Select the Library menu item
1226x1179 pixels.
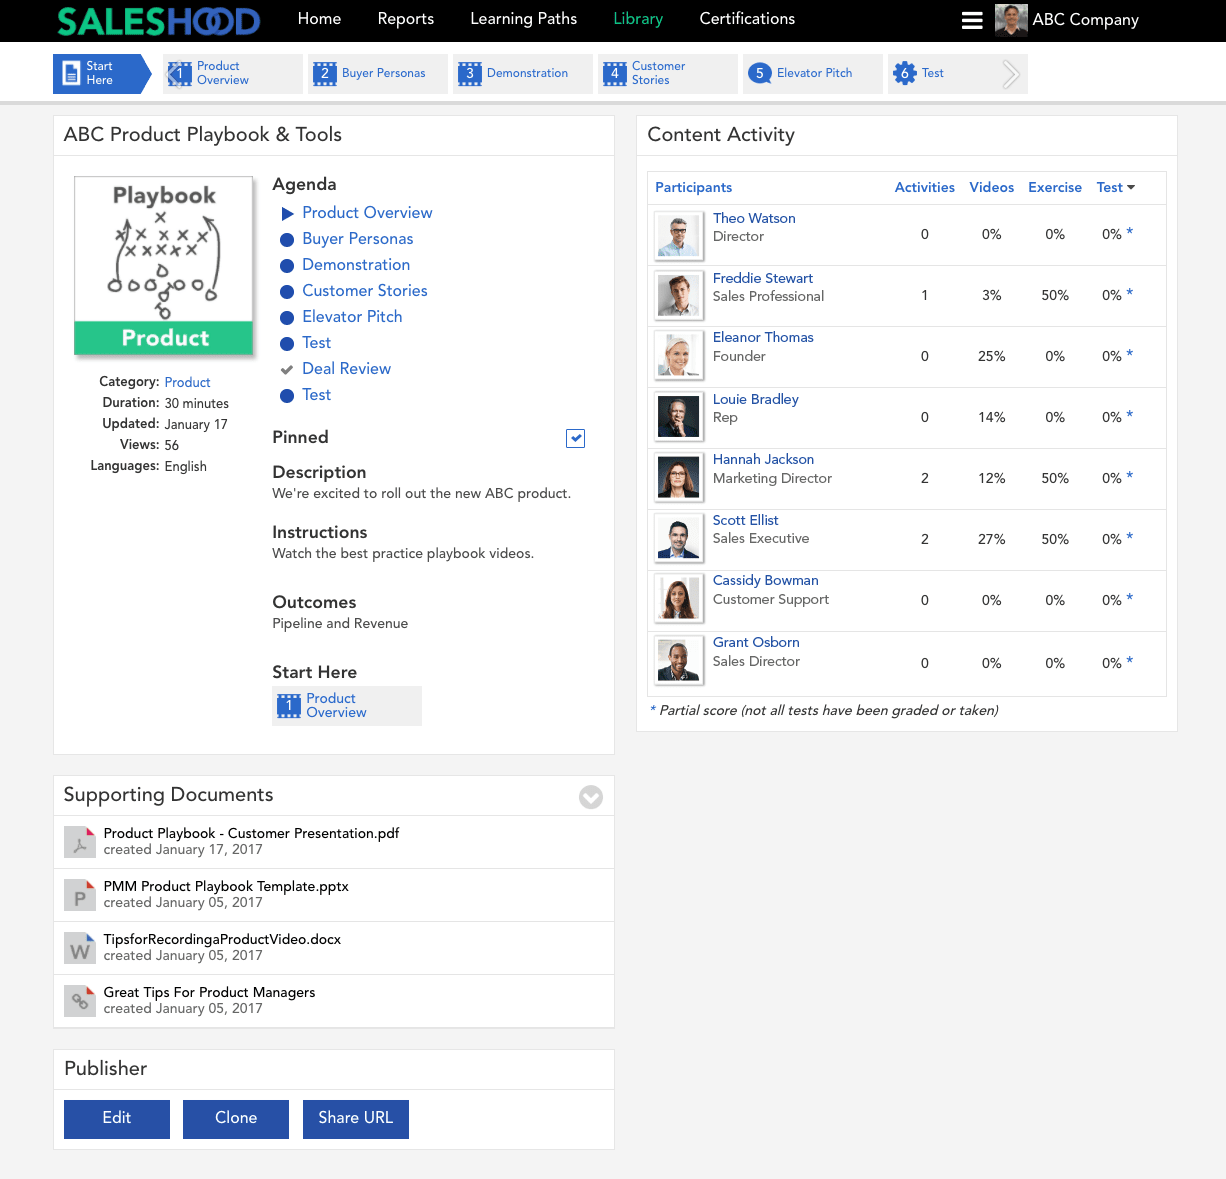coord(638,19)
